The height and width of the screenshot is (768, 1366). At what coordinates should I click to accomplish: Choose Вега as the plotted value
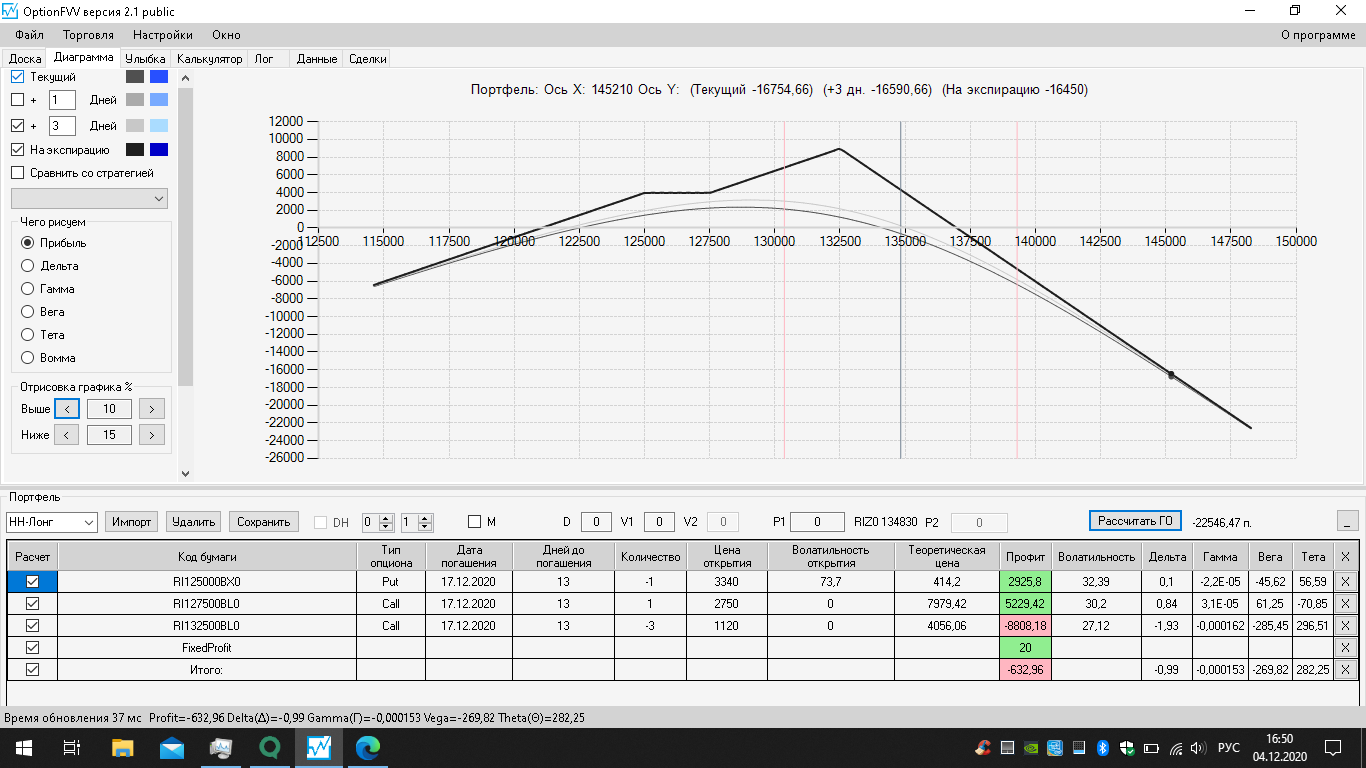click(x=28, y=312)
